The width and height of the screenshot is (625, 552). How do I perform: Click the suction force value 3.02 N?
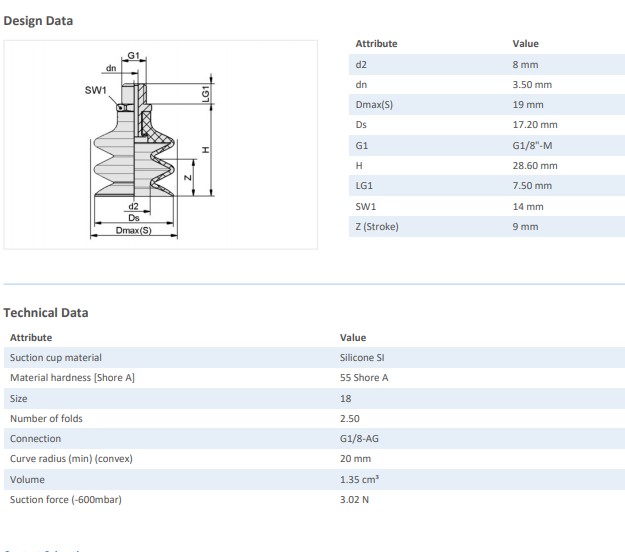(354, 499)
